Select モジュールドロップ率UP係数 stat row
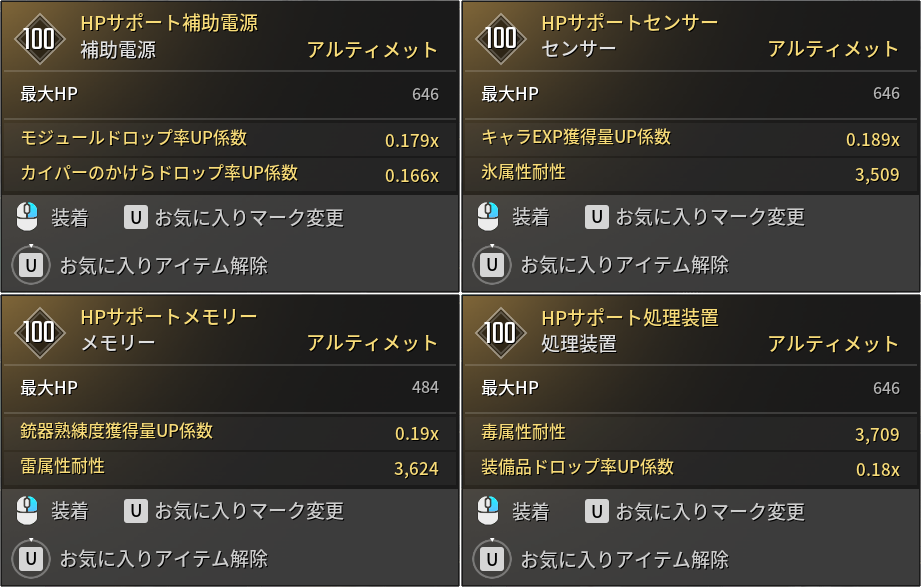The width and height of the screenshot is (921, 587). (x=230, y=139)
